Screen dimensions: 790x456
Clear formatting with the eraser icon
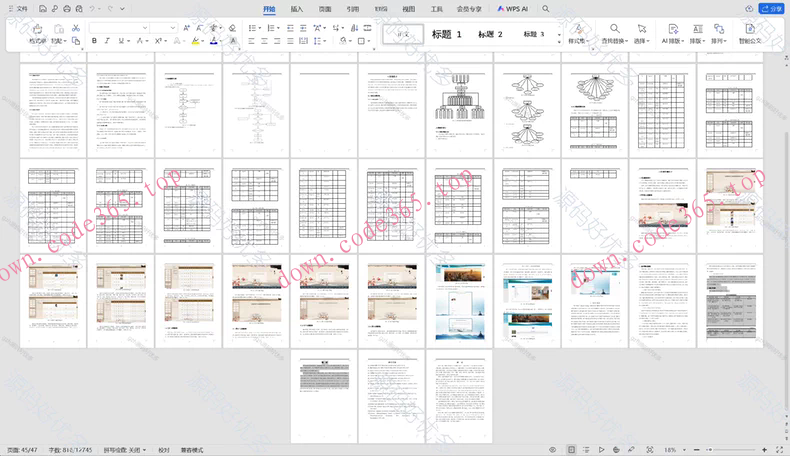(x=232, y=28)
